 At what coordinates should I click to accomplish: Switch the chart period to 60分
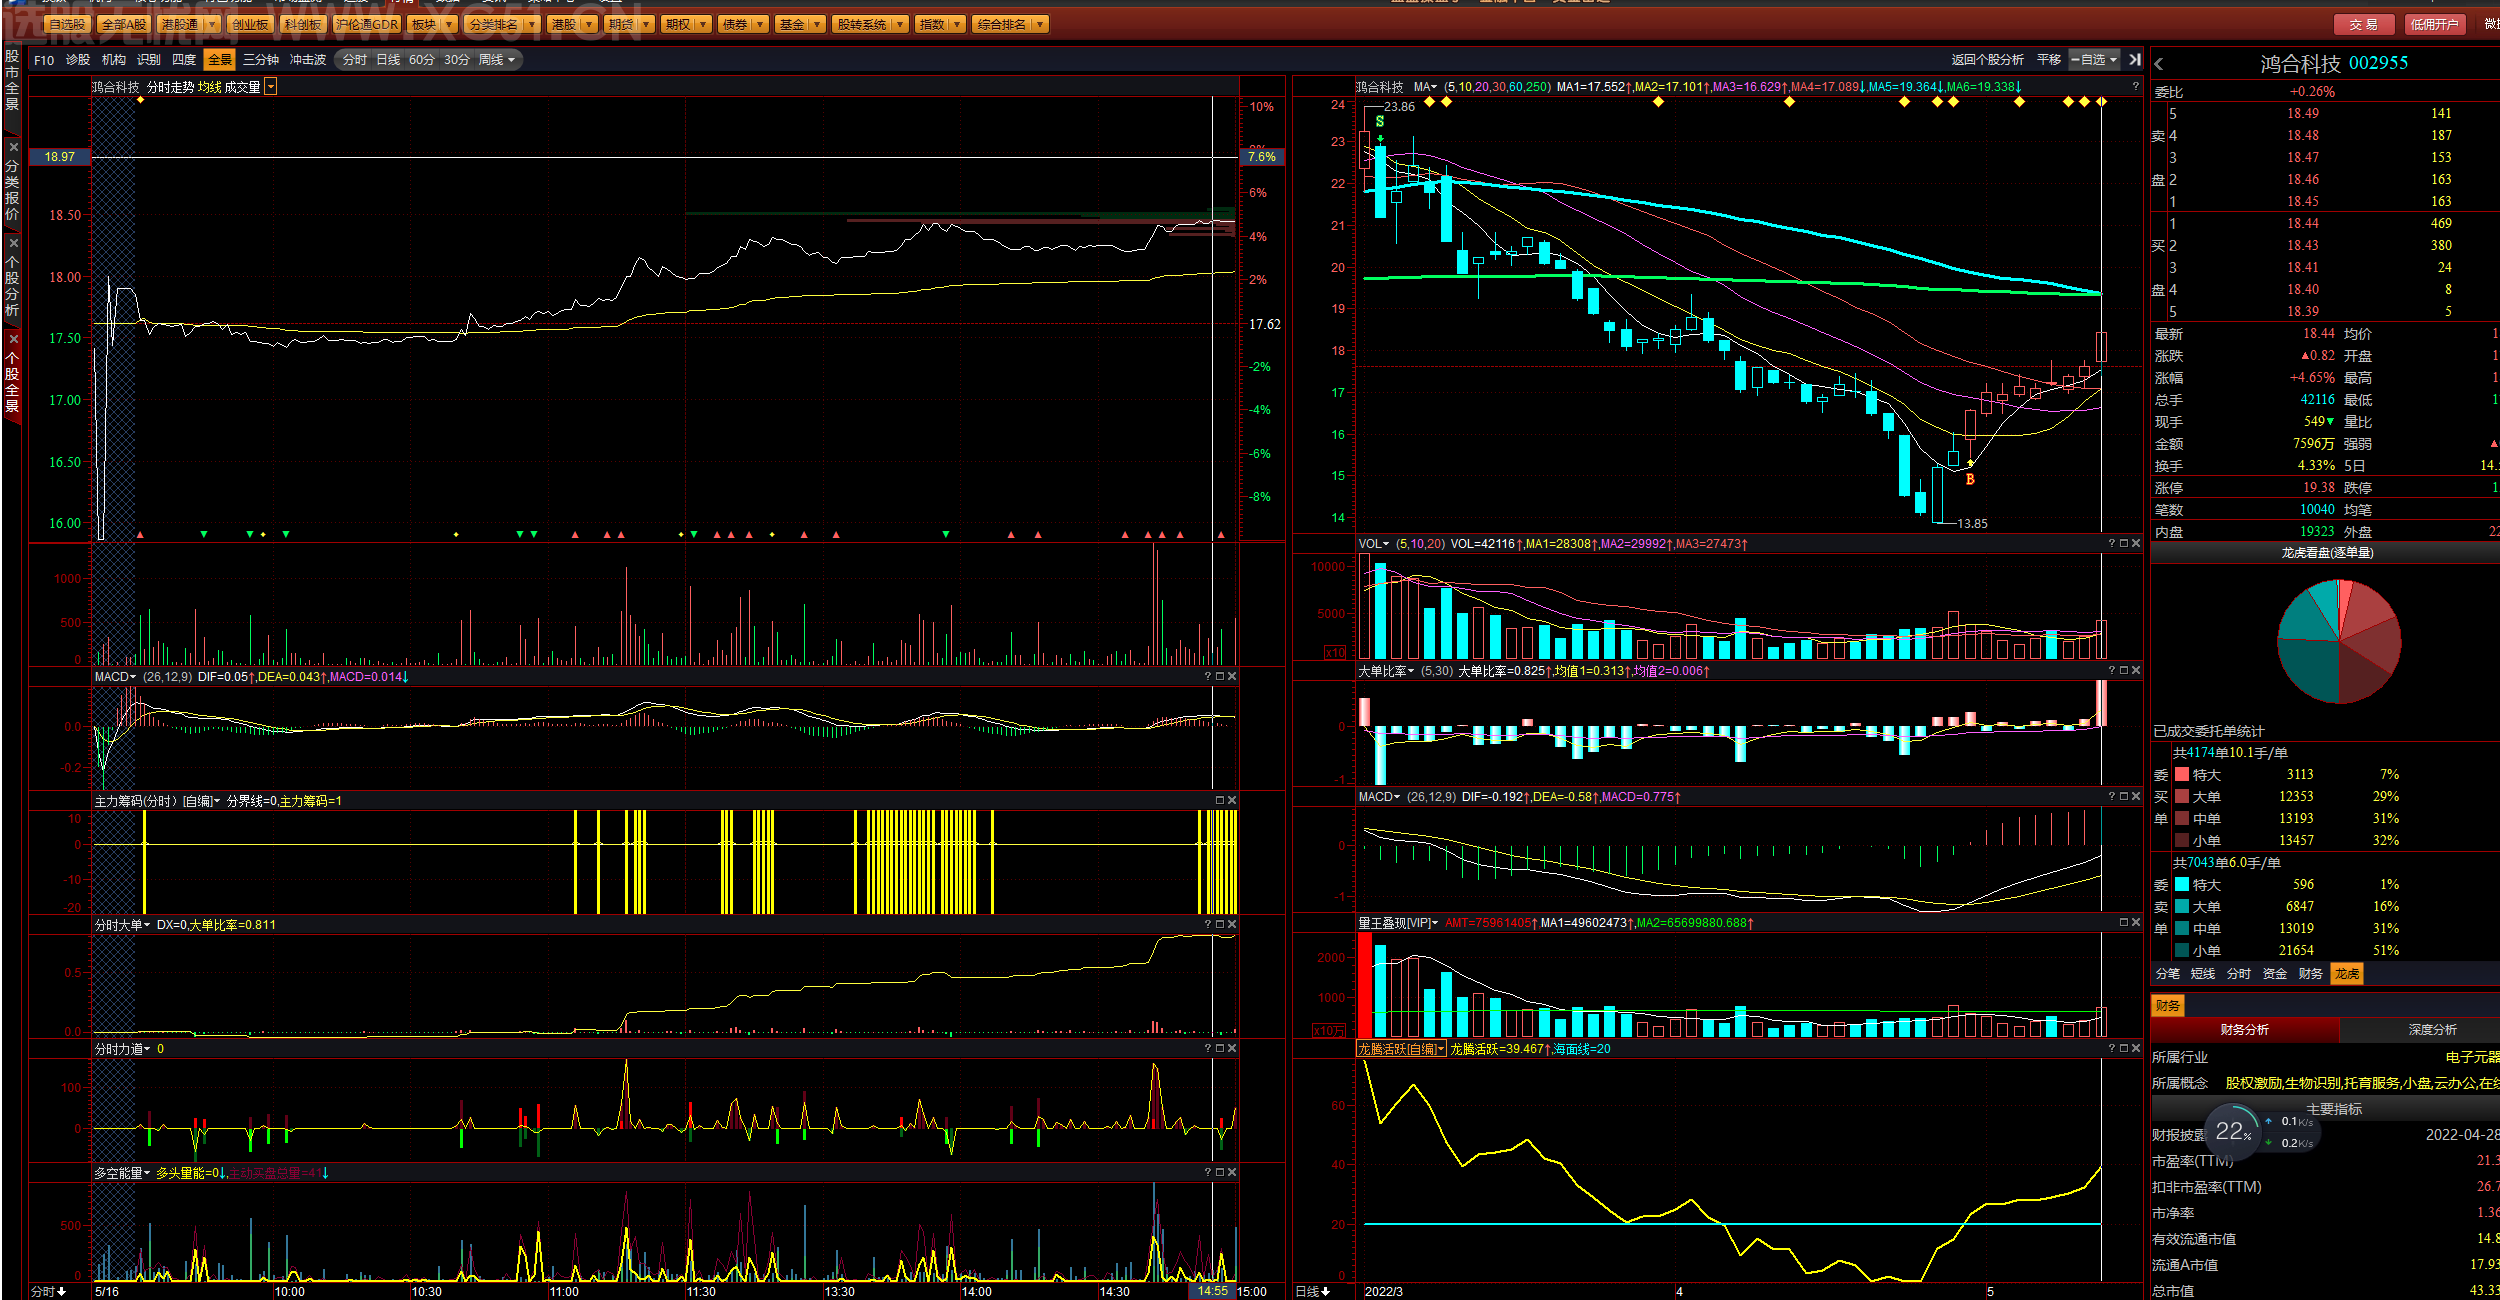[x=422, y=60]
